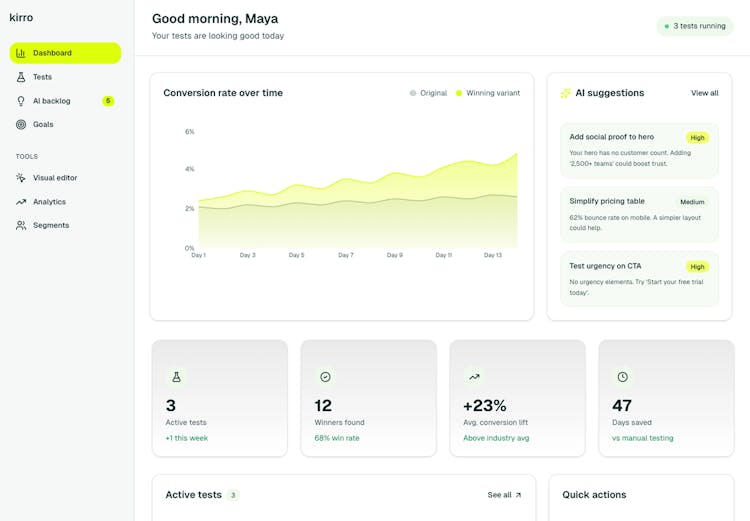Select the Simplify pricing table suggestion
Image resolution: width=750 pixels, height=521 pixels.
click(638, 214)
